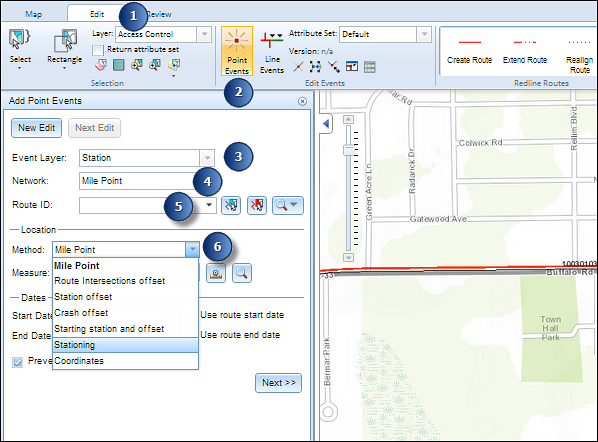The image size is (598, 442).
Task: Open the Line Events tool
Action: 272,53
